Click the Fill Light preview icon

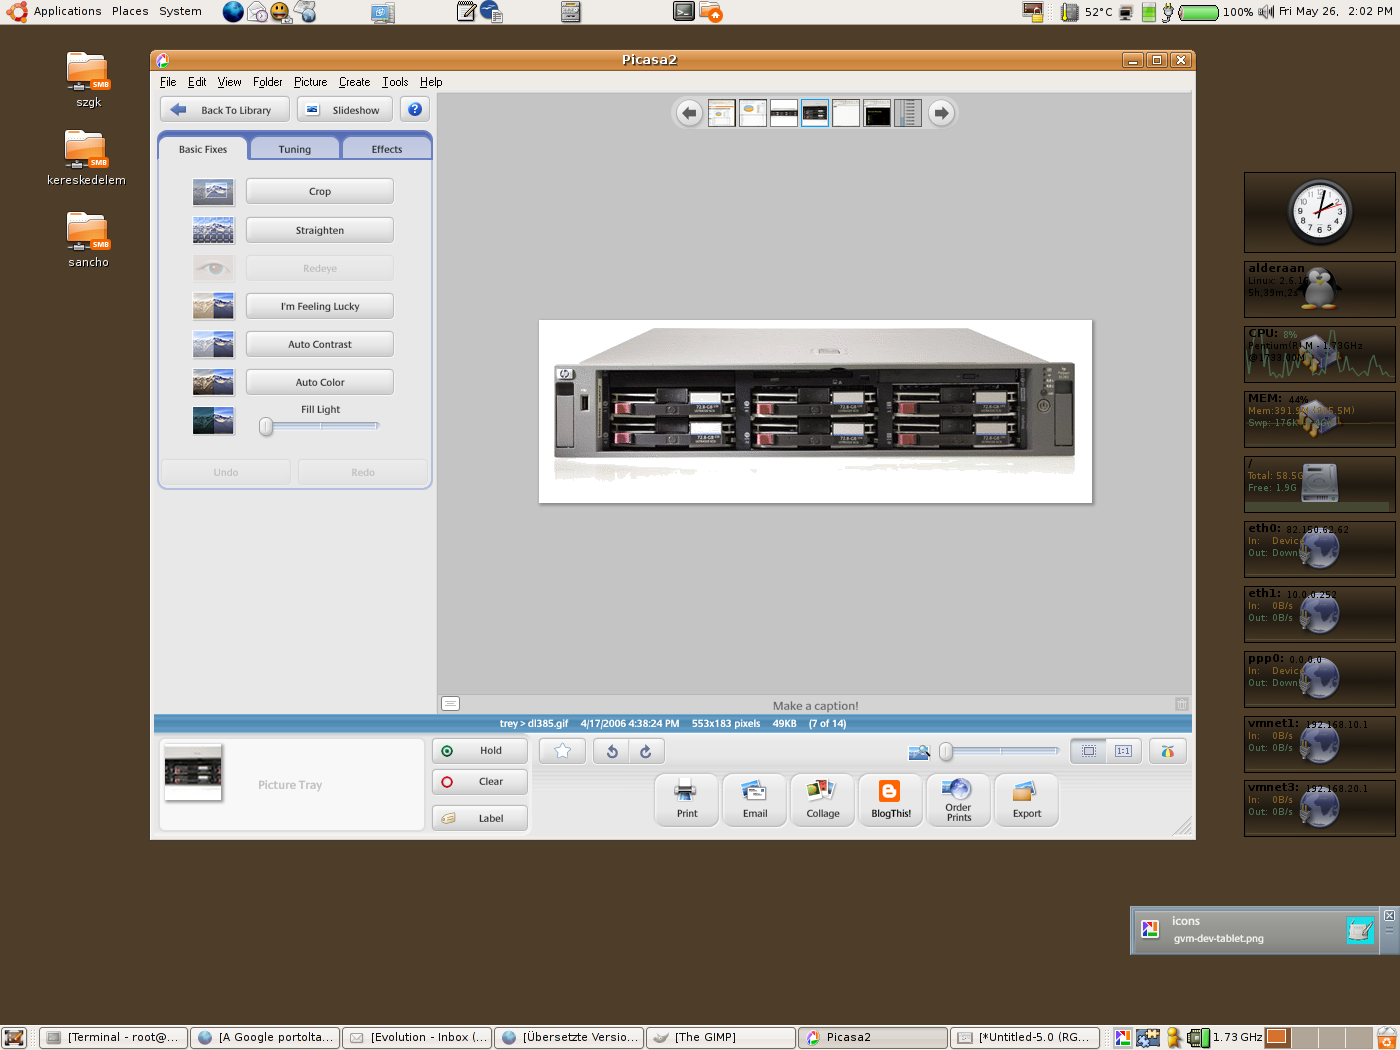[x=213, y=420]
